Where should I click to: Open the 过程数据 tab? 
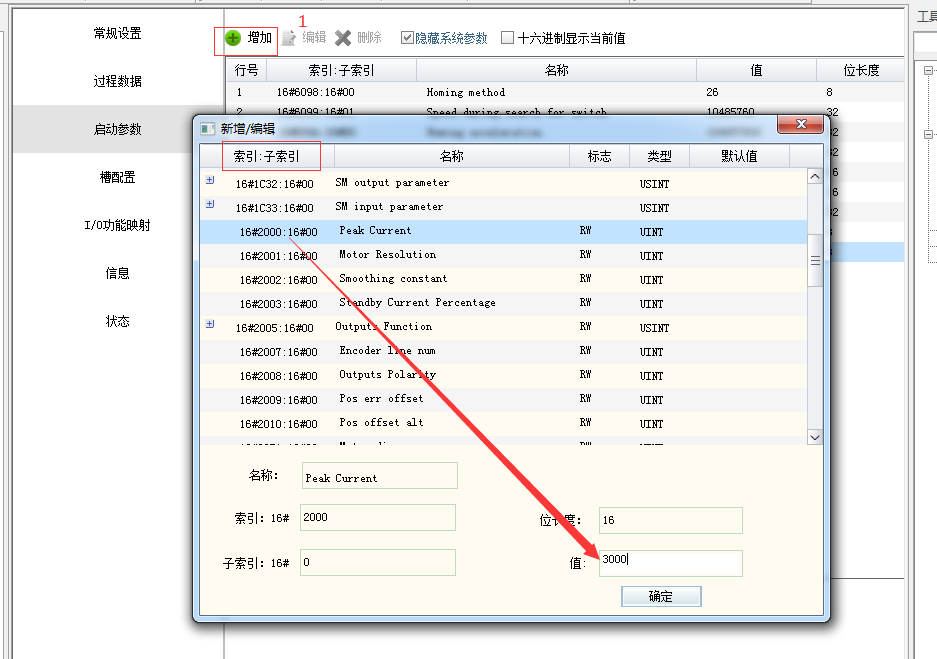pyautogui.click(x=118, y=81)
